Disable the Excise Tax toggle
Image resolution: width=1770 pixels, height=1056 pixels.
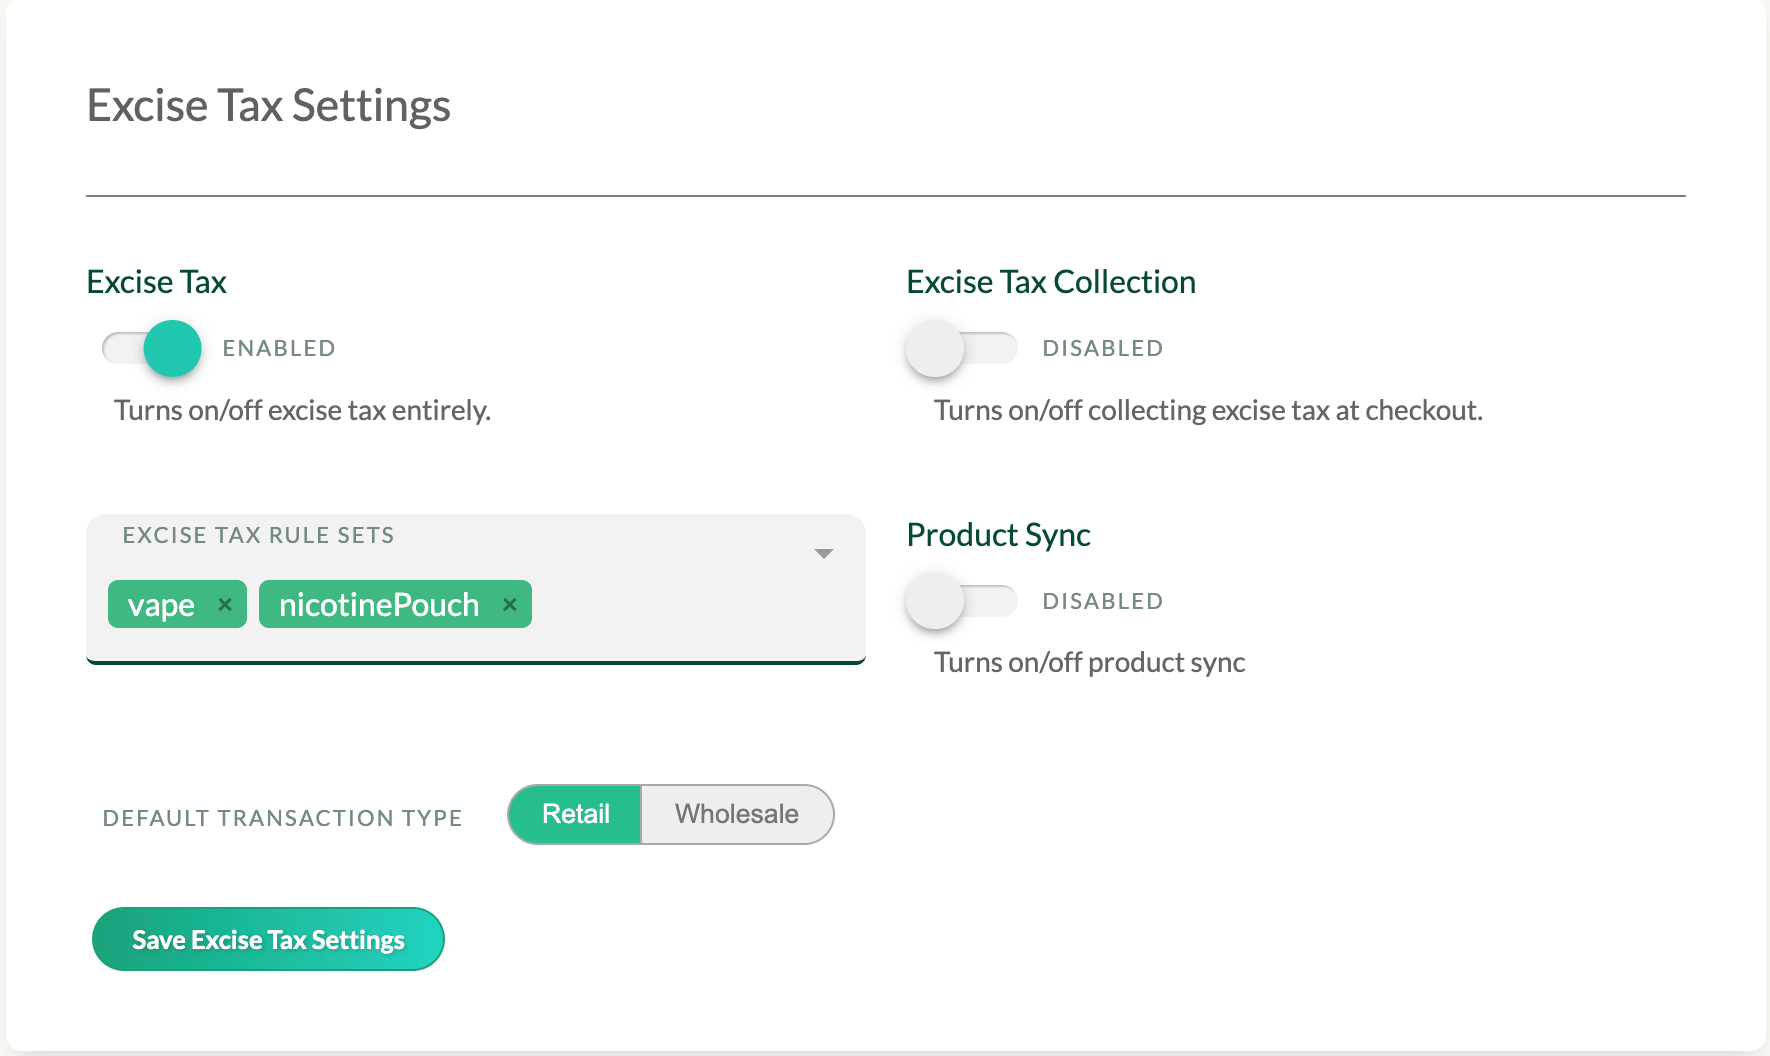[154, 348]
